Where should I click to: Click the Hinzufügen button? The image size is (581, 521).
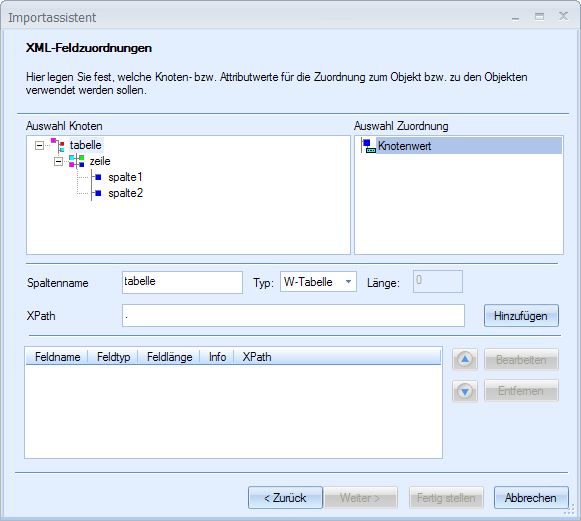point(521,316)
